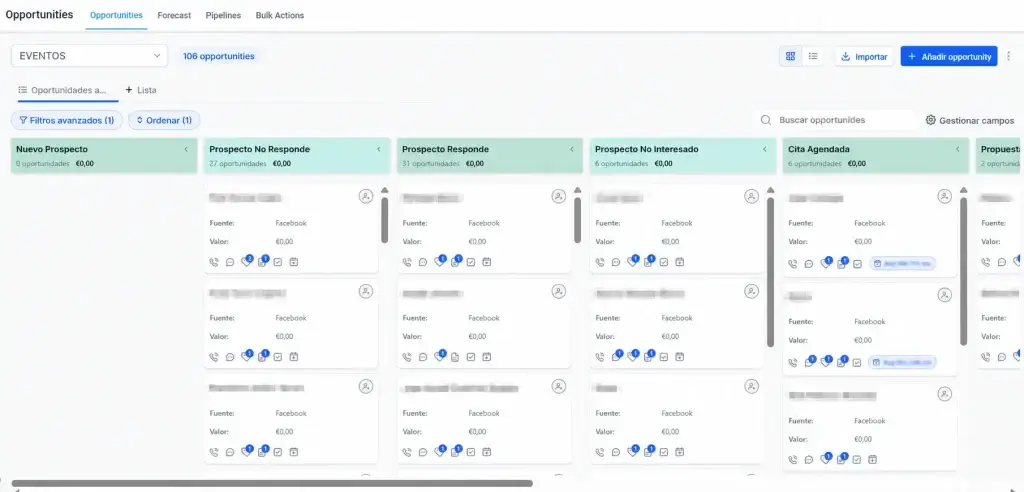Open the Bulk Actions tab
Screen dimensions: 1024x492
tap(280, 15)
